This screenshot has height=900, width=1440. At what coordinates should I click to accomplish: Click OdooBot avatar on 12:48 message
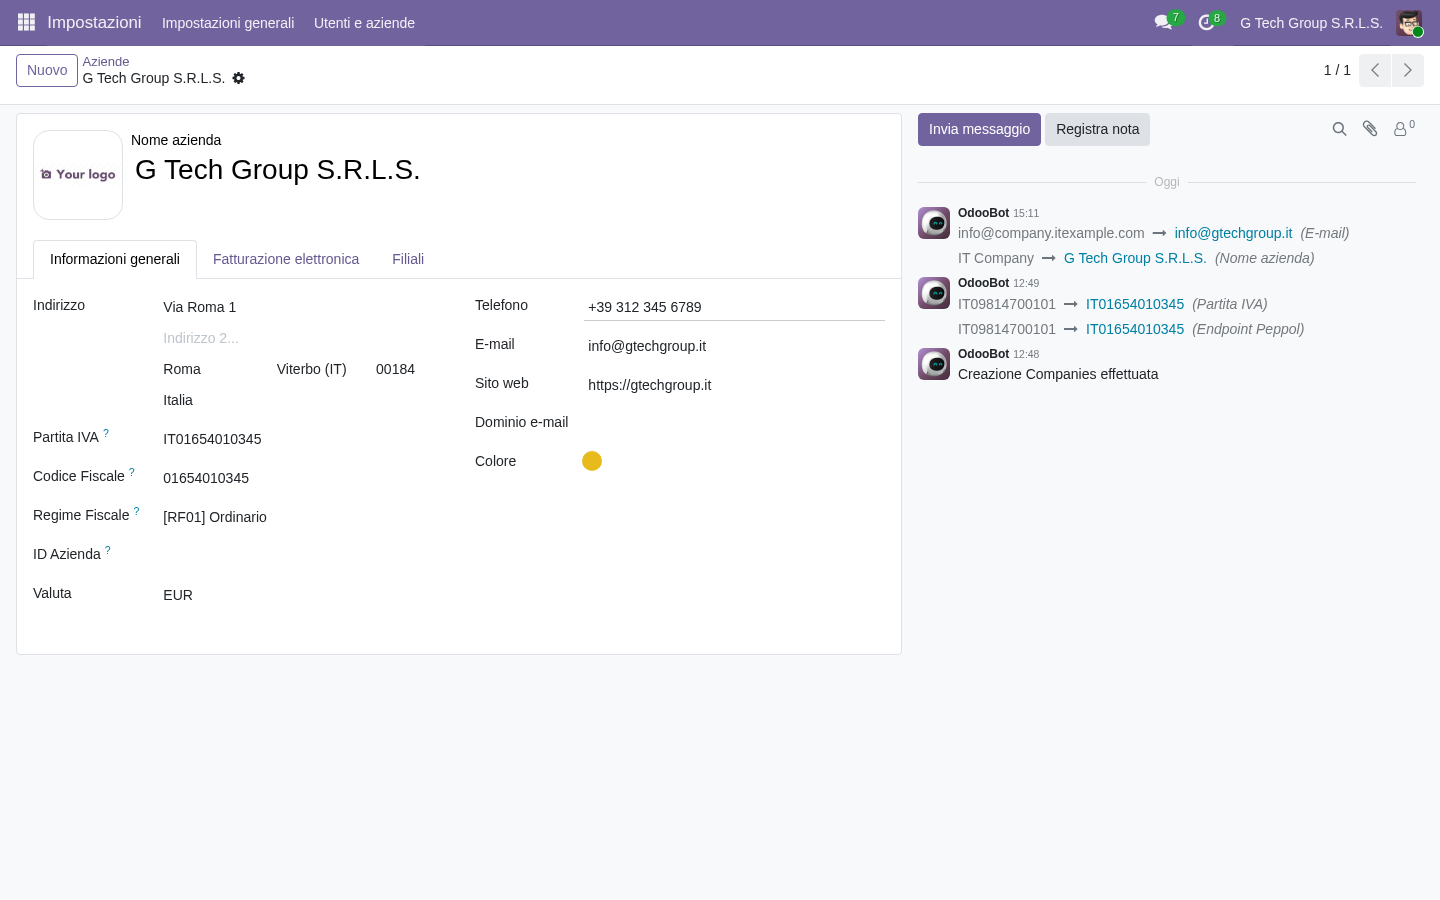pyautogui.click(x=934, y=364)
